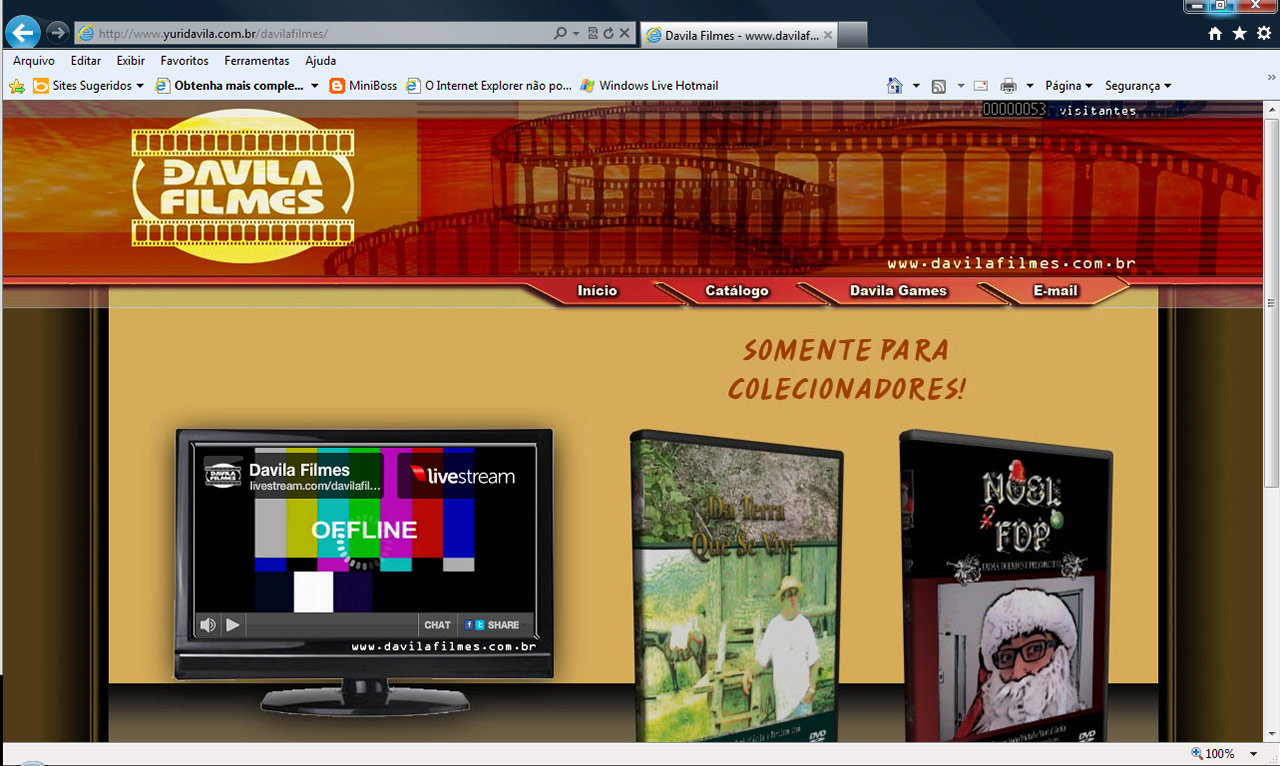Click the Noel Fdp DVD cover
Screen dimensions: 1280x766
(x=1006, y=587)
